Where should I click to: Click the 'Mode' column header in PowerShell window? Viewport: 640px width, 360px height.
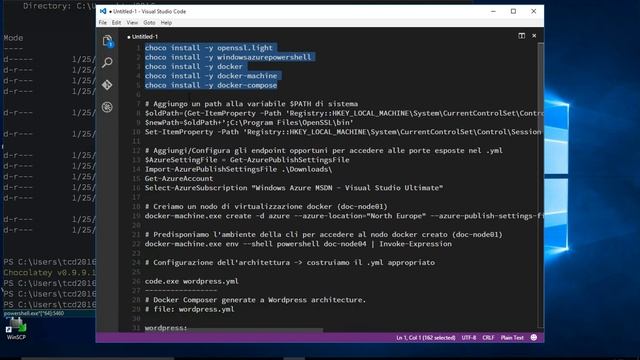coord(13,38)
